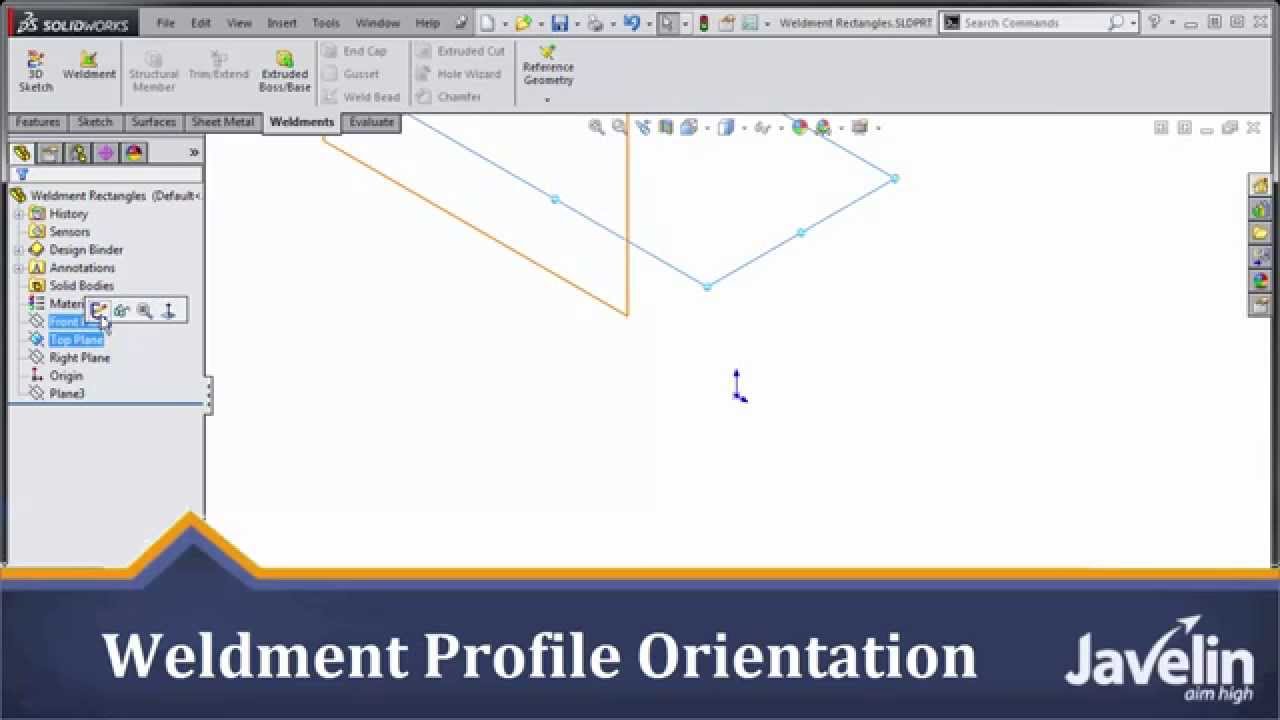Choose the Trim/Extend command
The image size is (1280, 720).
pyautogui.click(x=218, y=66)
